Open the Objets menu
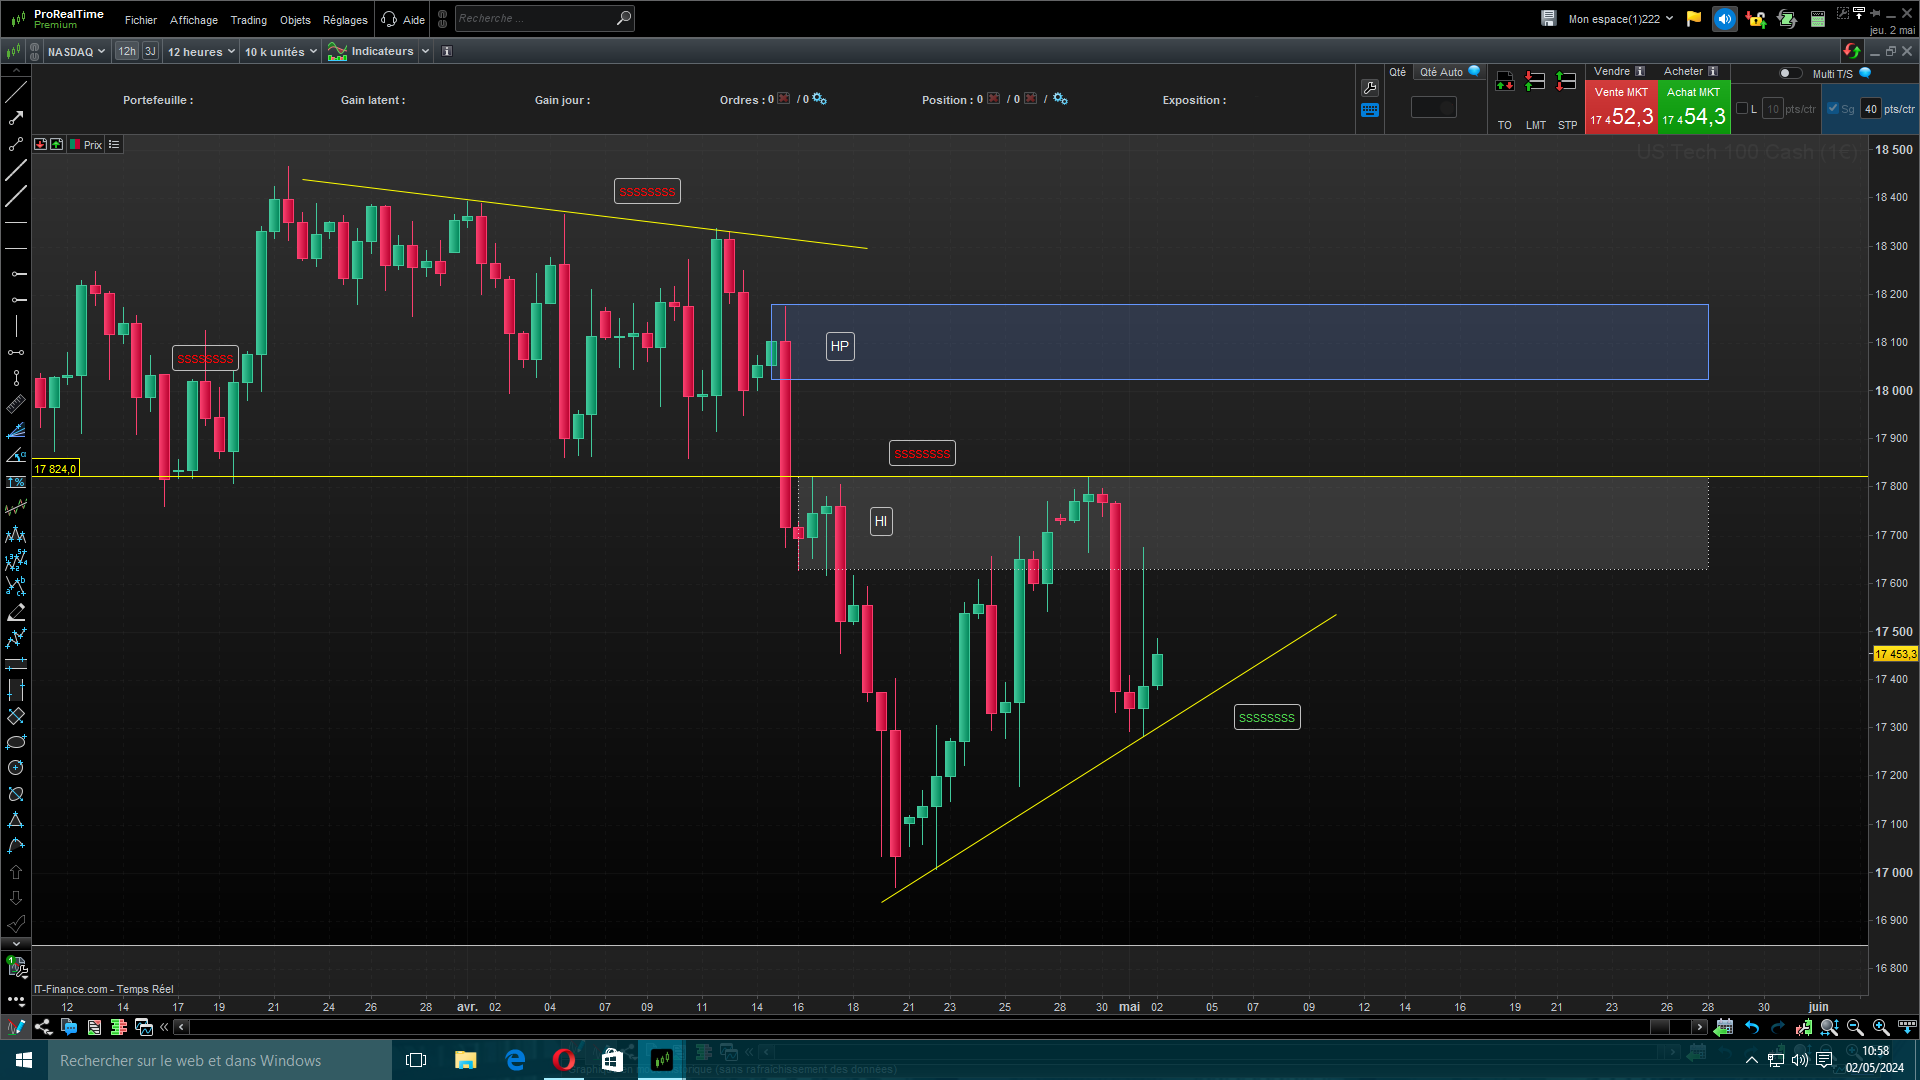 [x=295, y=20]
